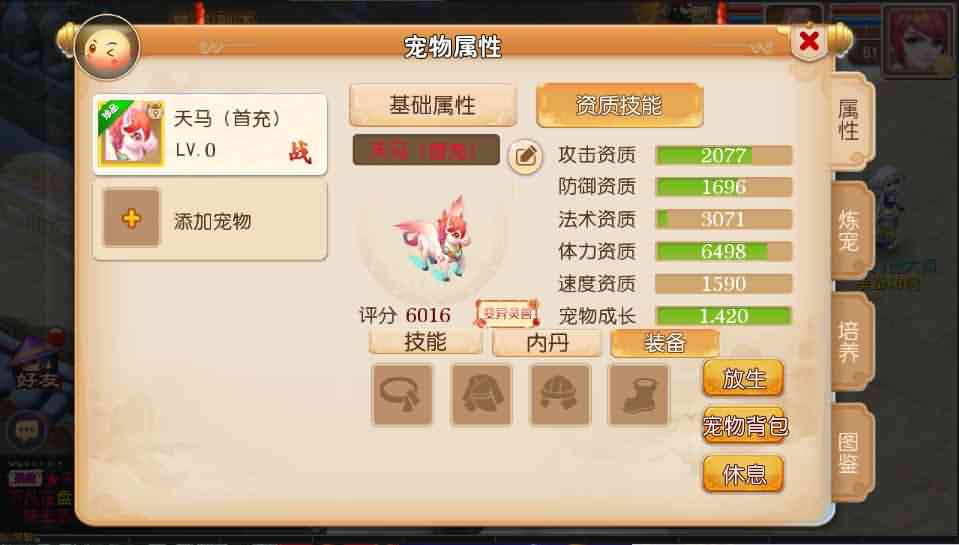
Task: Open the 炼宠 side tab
Action: 850,231
